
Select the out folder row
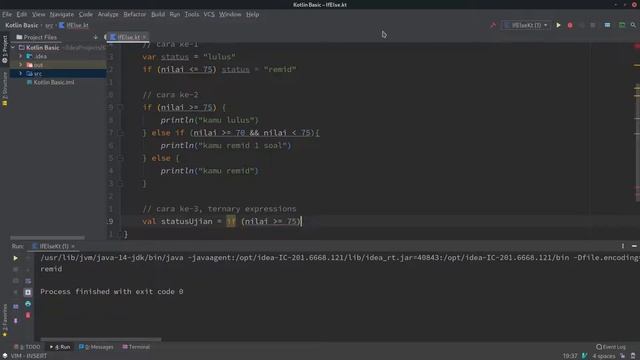pyautogui.click(x=58, y=65)
